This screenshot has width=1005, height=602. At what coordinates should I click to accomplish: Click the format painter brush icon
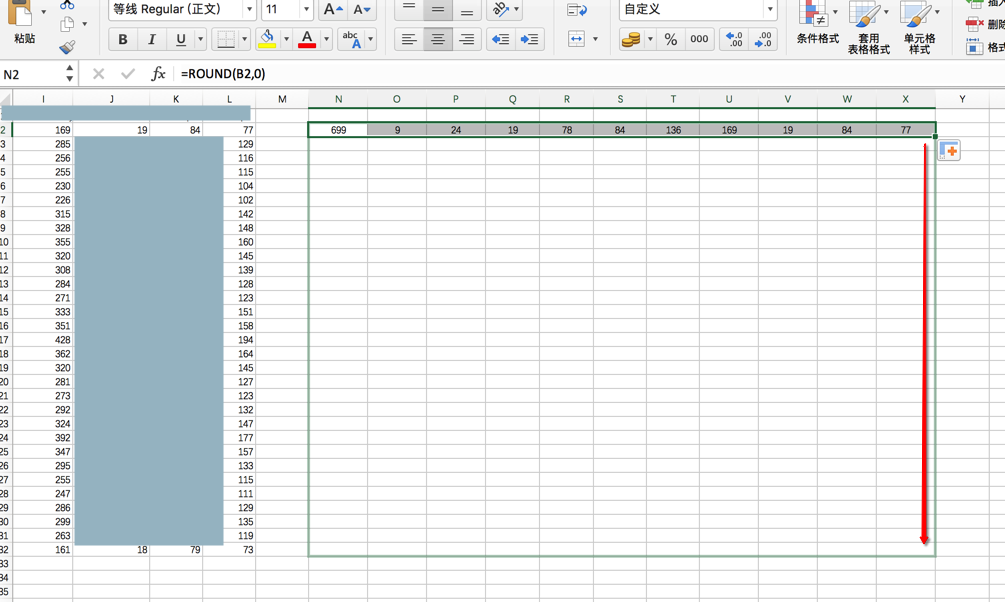[x=67, y=47]
